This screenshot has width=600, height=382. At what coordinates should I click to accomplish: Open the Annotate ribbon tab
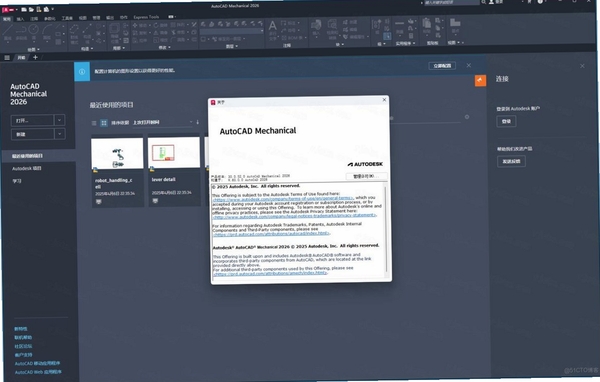click(34, 19)
